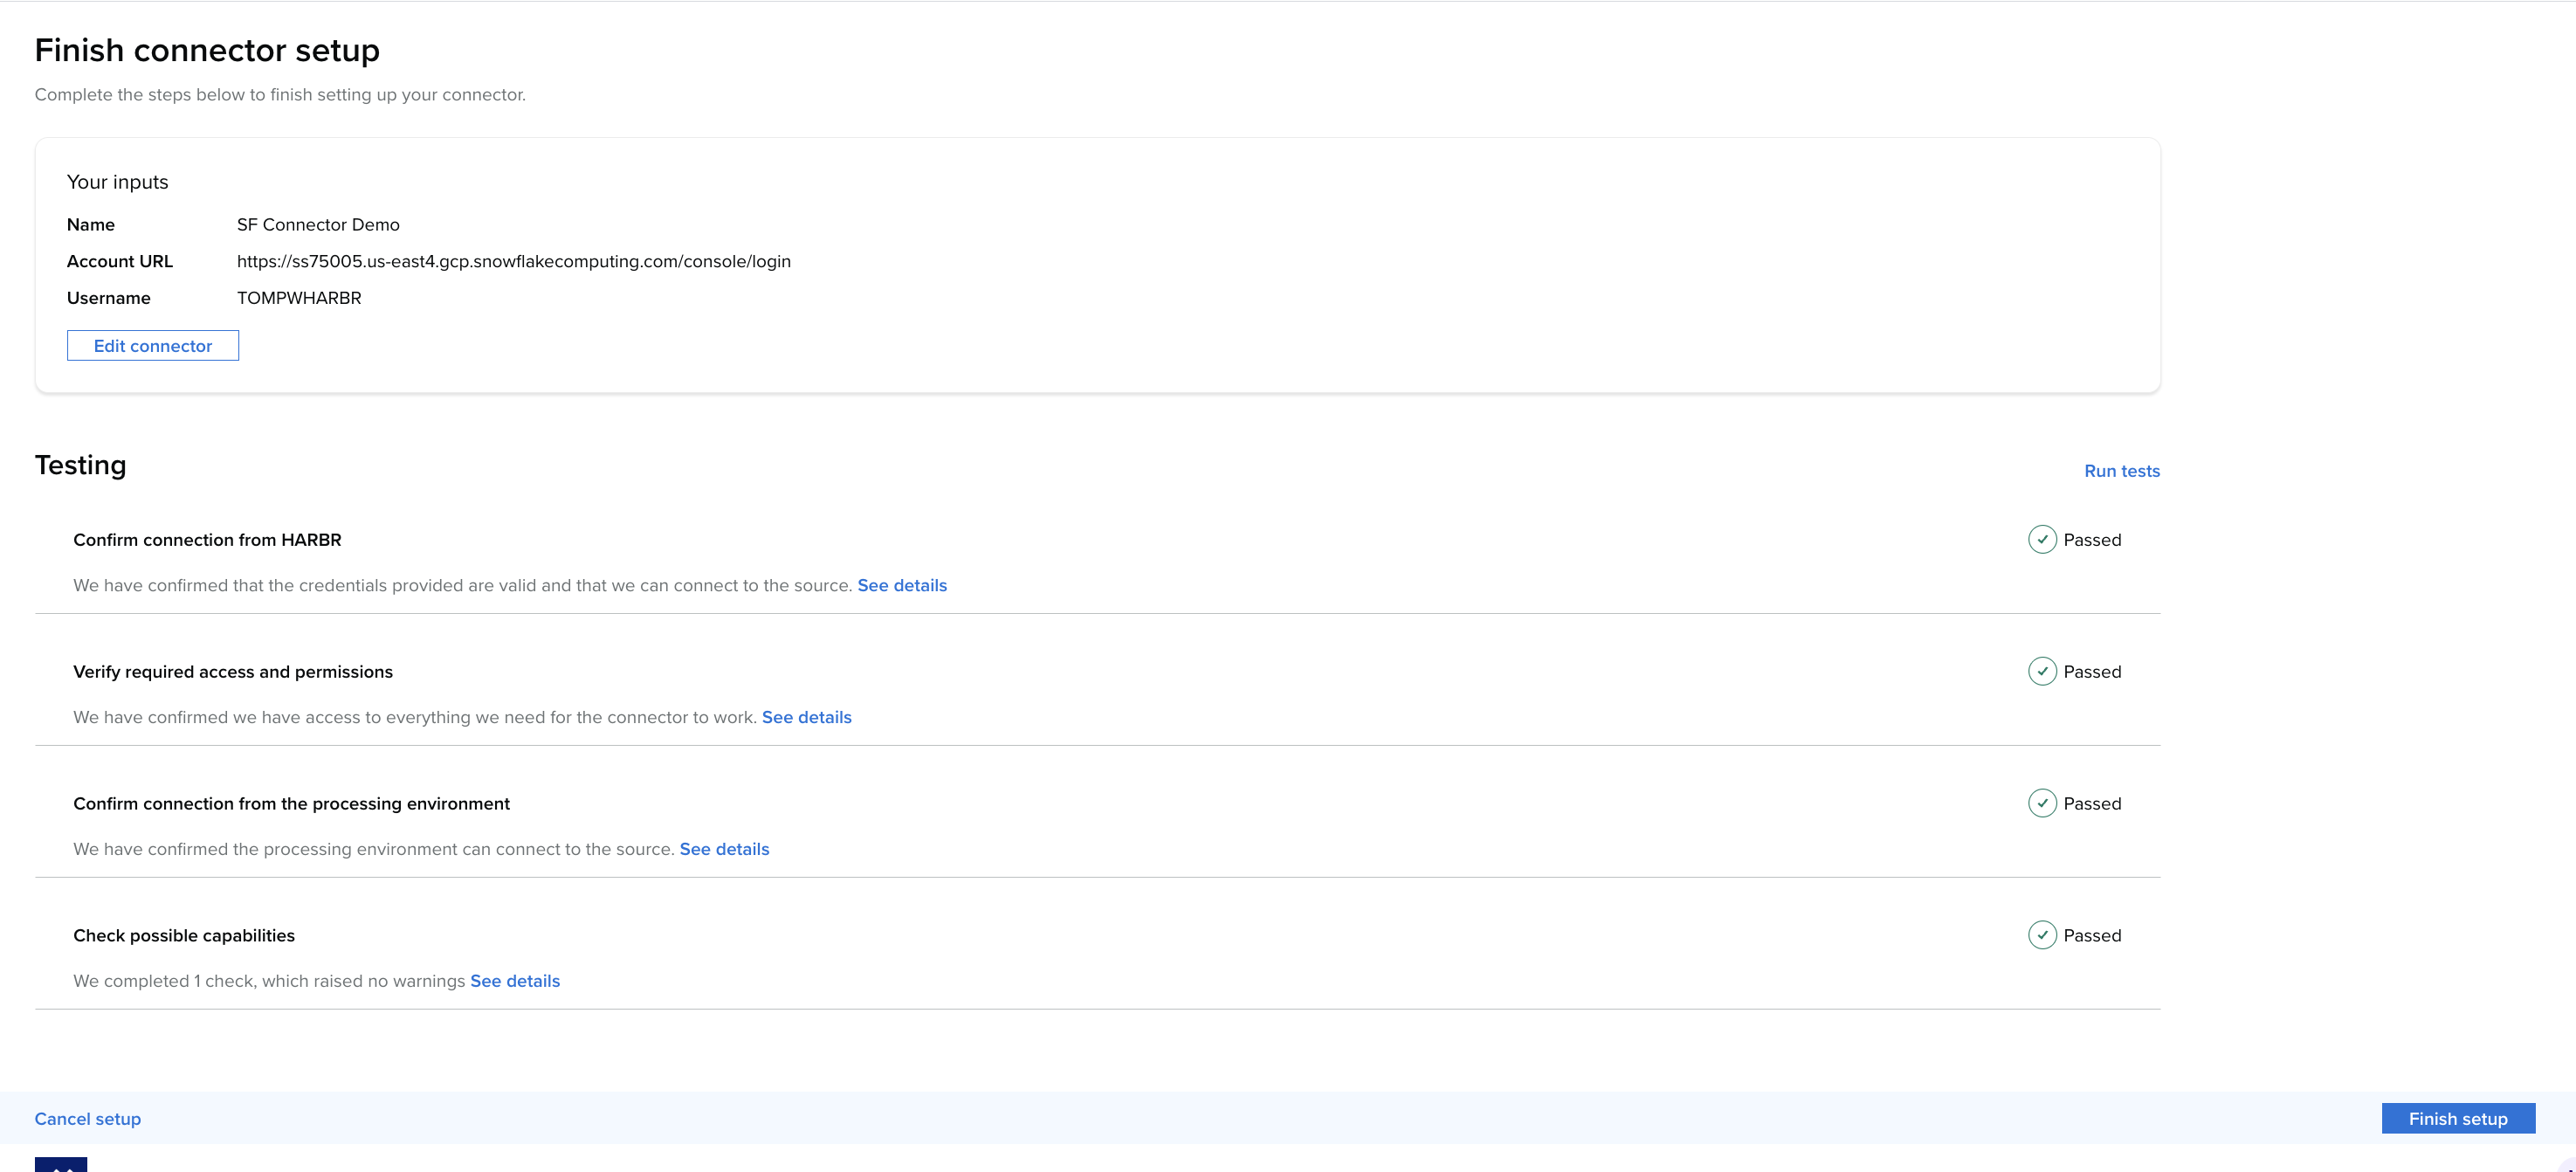The image size is (2576, 1172).
Task: Click the Account URL label
Action: (120, 261)
